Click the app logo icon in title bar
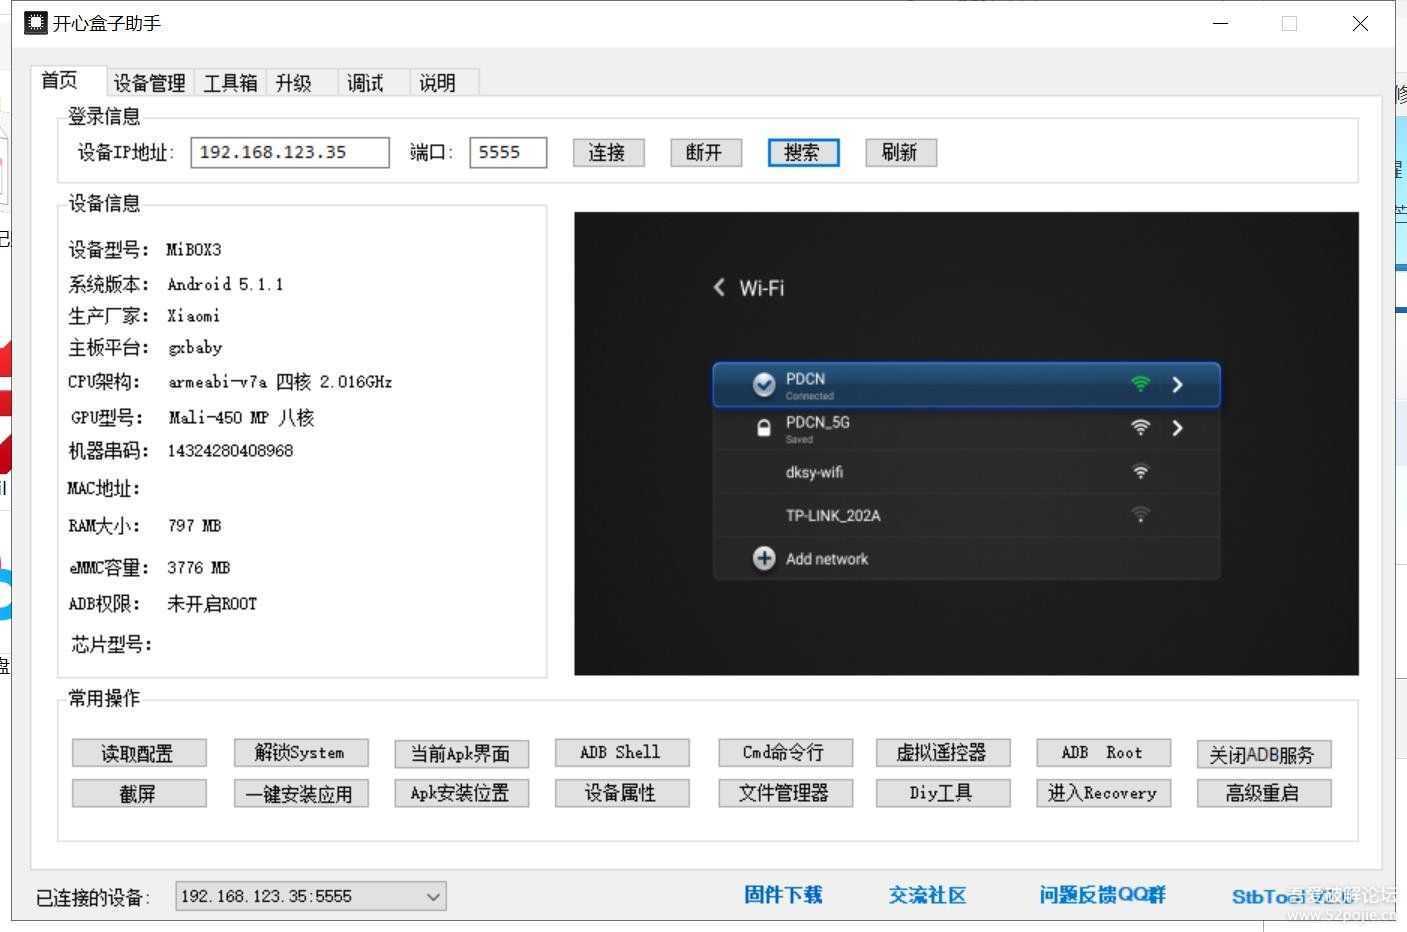 tap(35, 22)
